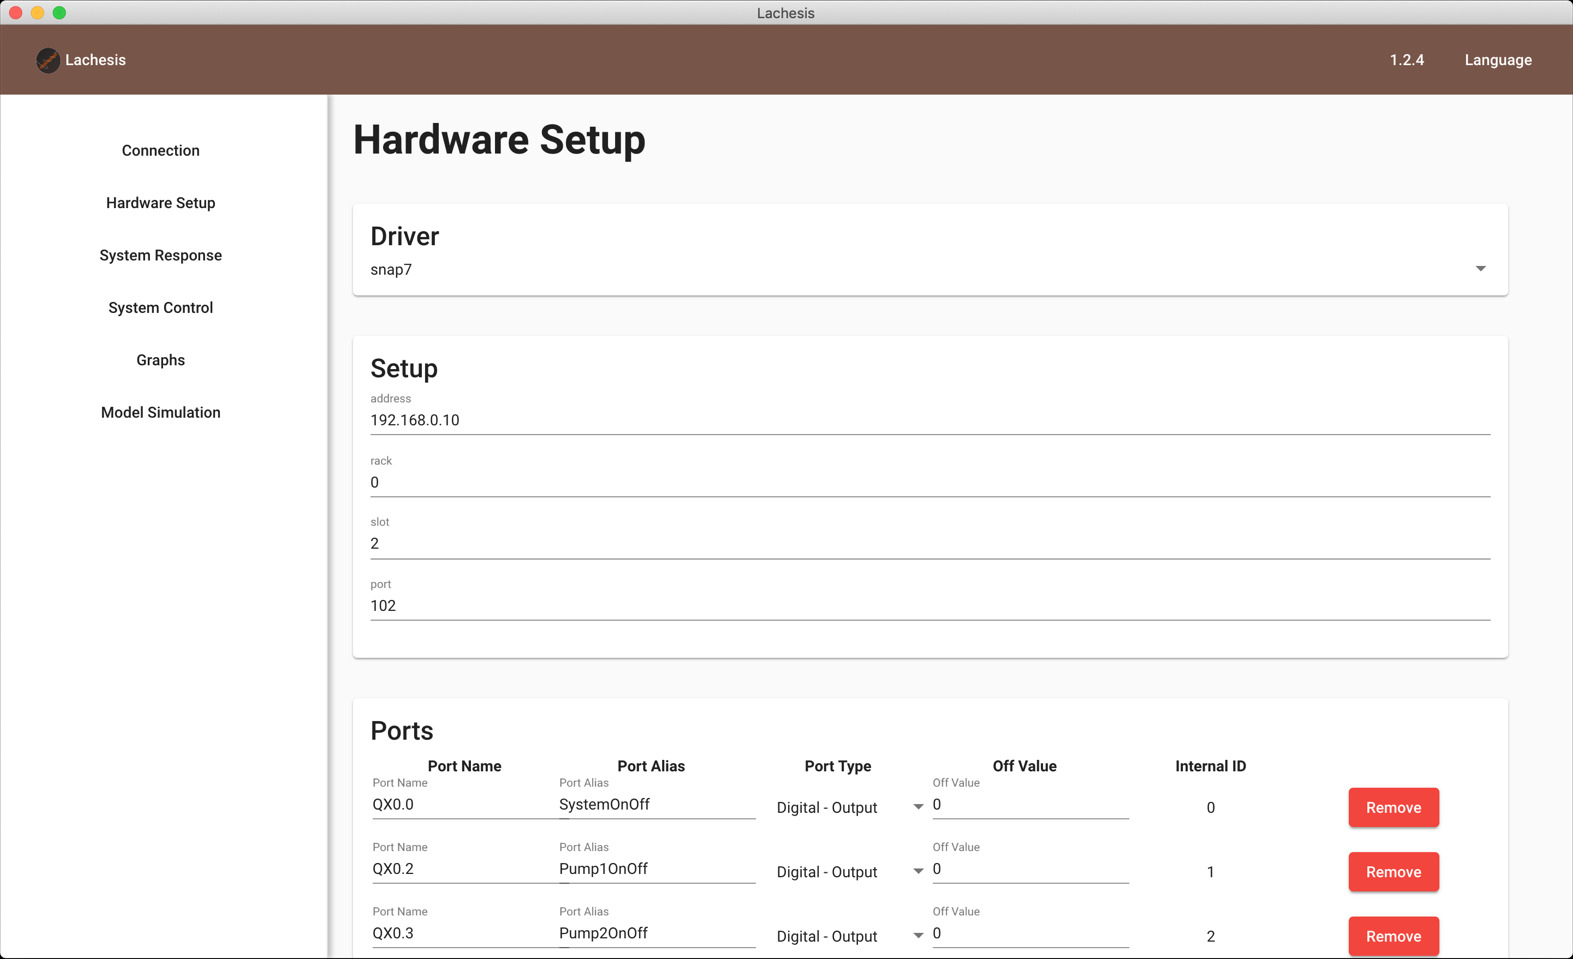Image resolution: width=1573 pixels, height=959 pixels.
Task: Go to the Connection page
Action: tap(161, 150)
